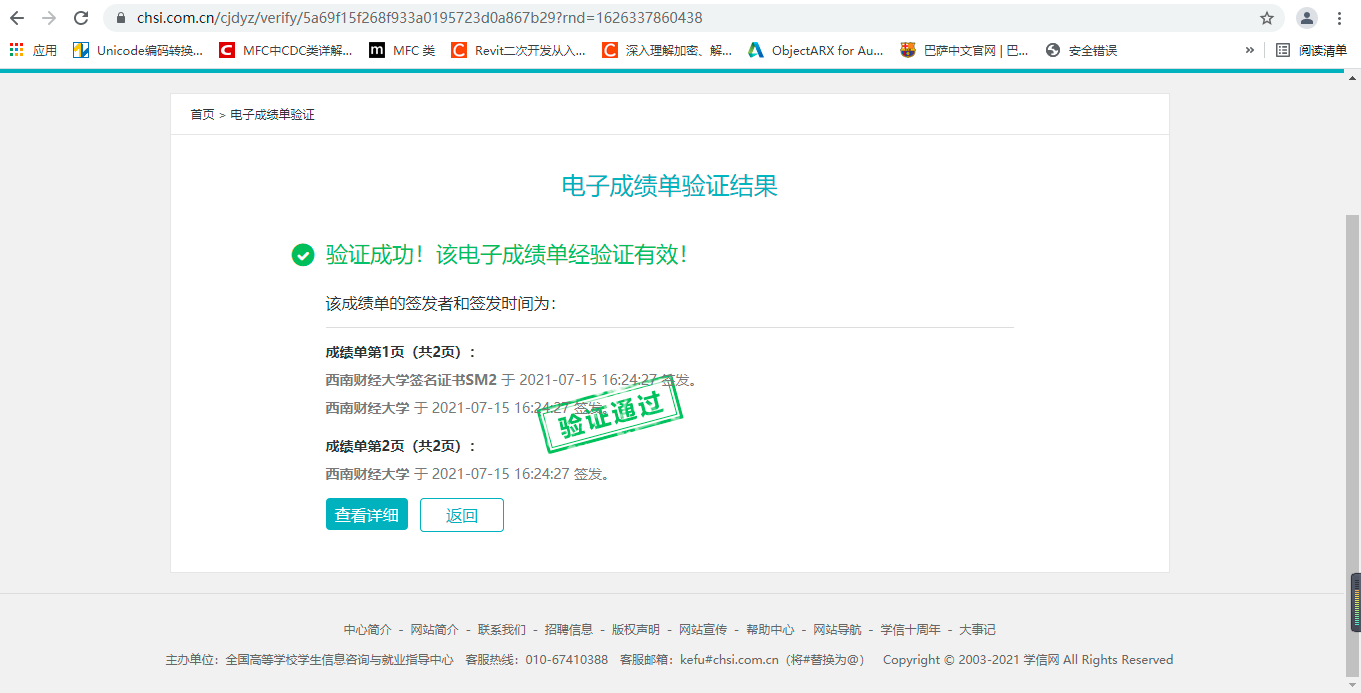Open Revit二次开发从入 bookmark
Viewport: 1361px width, 693px height.
tap(519, 50)
